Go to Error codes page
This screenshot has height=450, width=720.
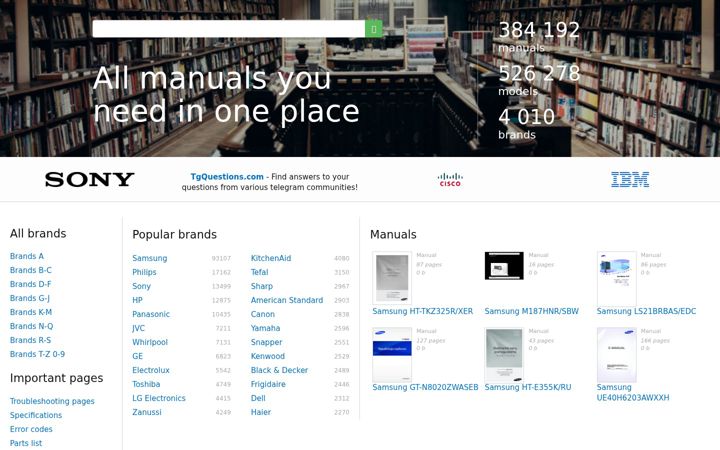coord(31,429)
